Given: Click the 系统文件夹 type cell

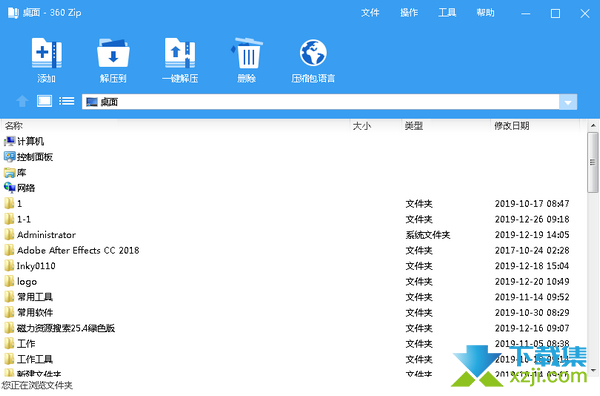Looking at the screenshot, I should click(428, 235).
